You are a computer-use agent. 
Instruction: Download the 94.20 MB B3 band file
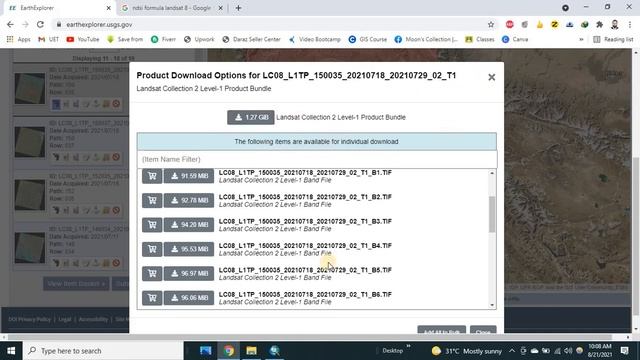(189, 225)
